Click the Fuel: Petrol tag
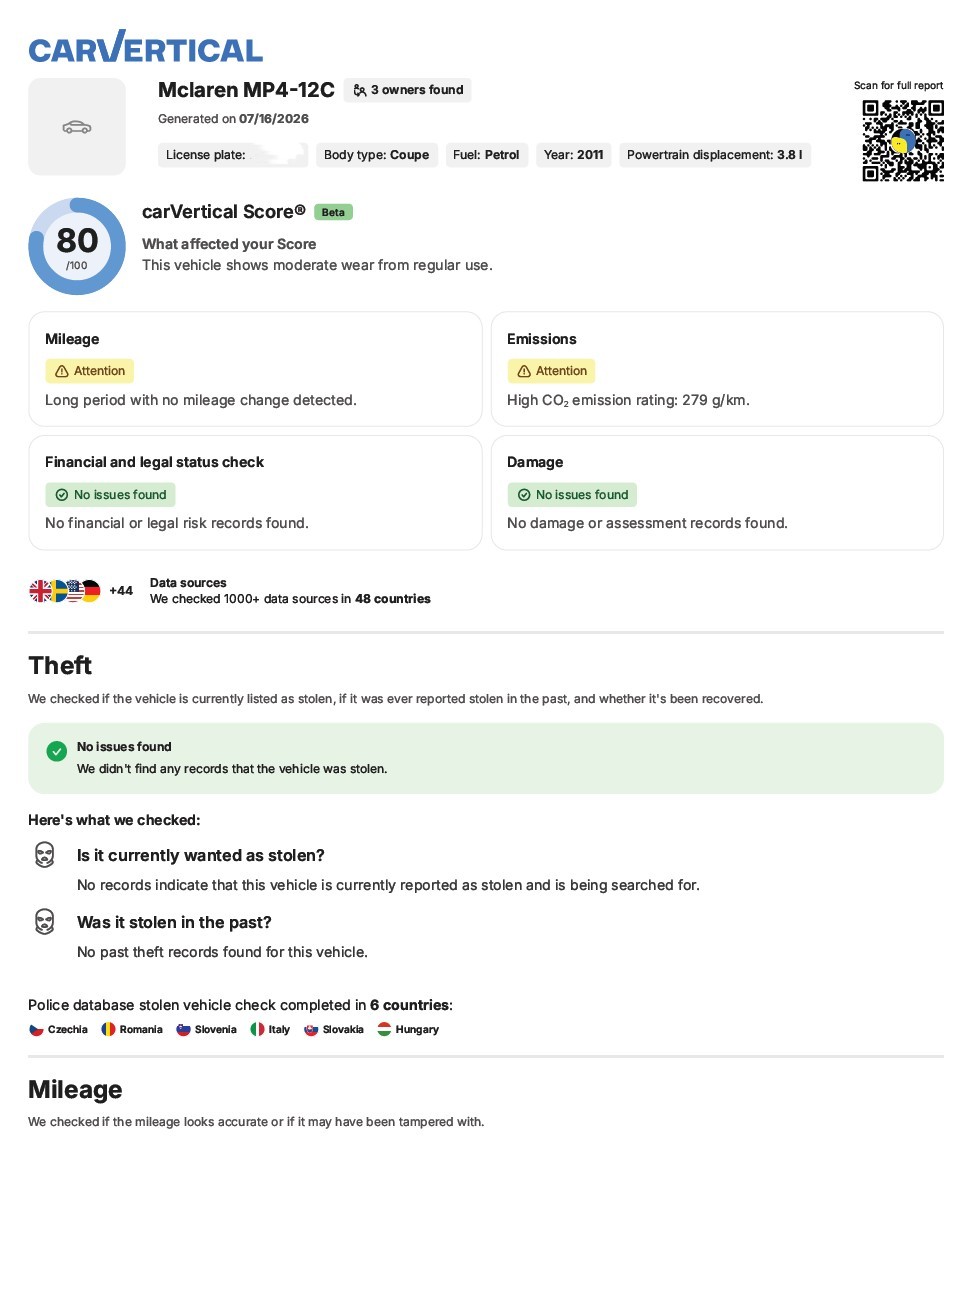Viewport: 970px width, 1297px height. point(486,155)
